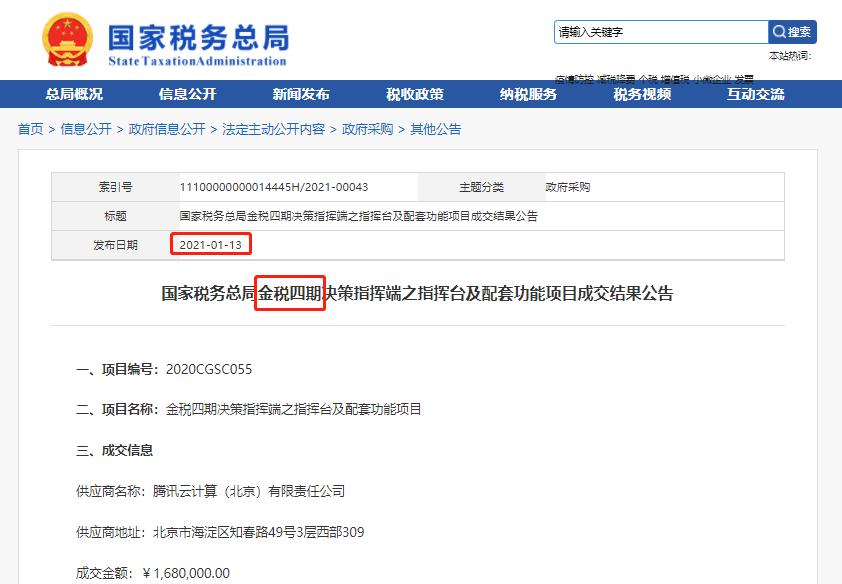Open the 信息公开 navigation menu
842x584 pixels.
pos(189,93)
